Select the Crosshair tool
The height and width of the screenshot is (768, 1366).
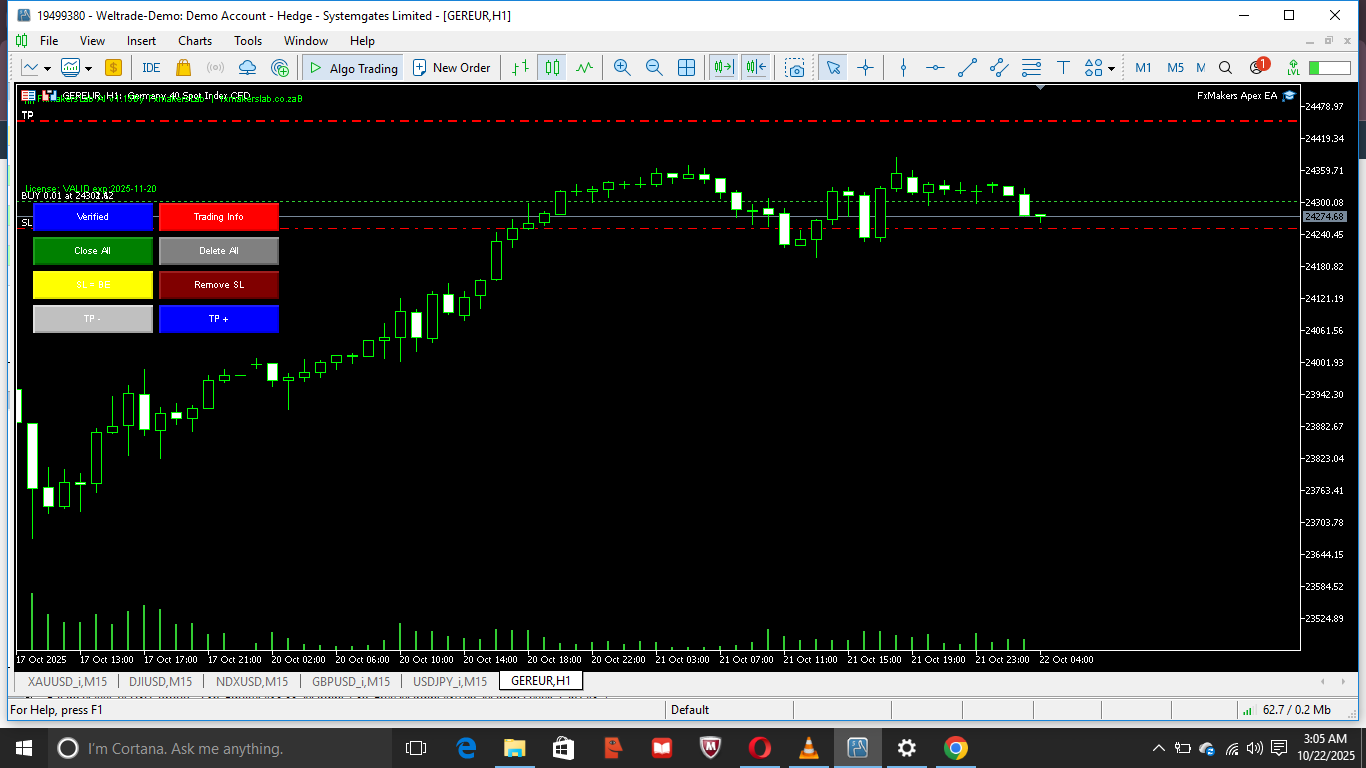point(866,67)
